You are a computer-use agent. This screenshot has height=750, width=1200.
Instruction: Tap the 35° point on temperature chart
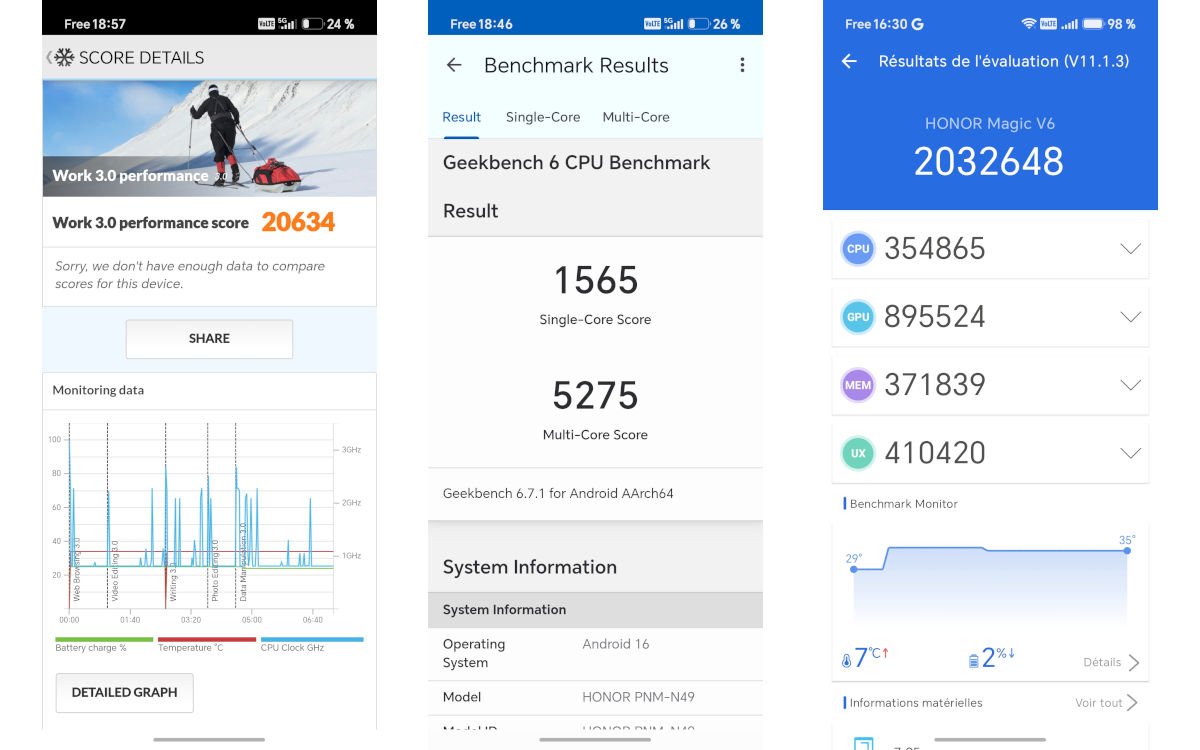tap(1127, 550)
